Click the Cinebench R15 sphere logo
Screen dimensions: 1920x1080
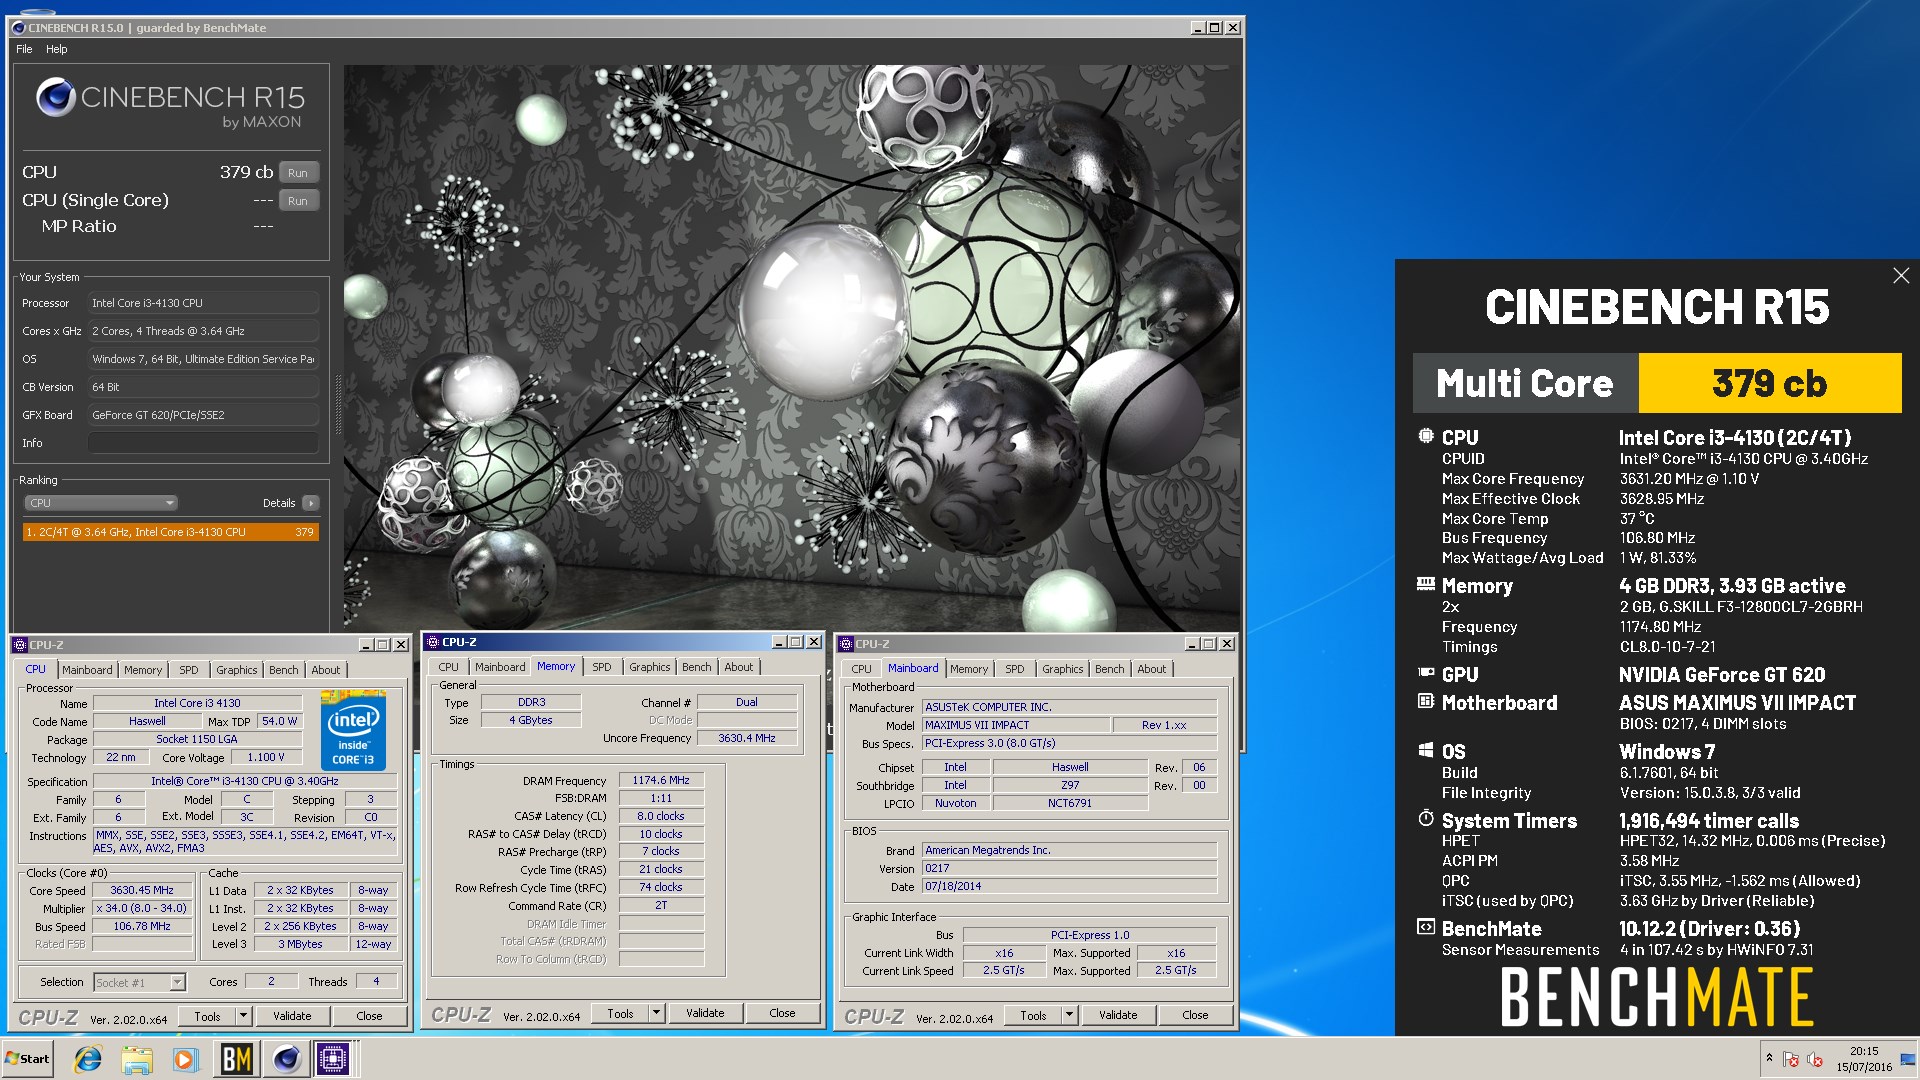tap(56, 97)
